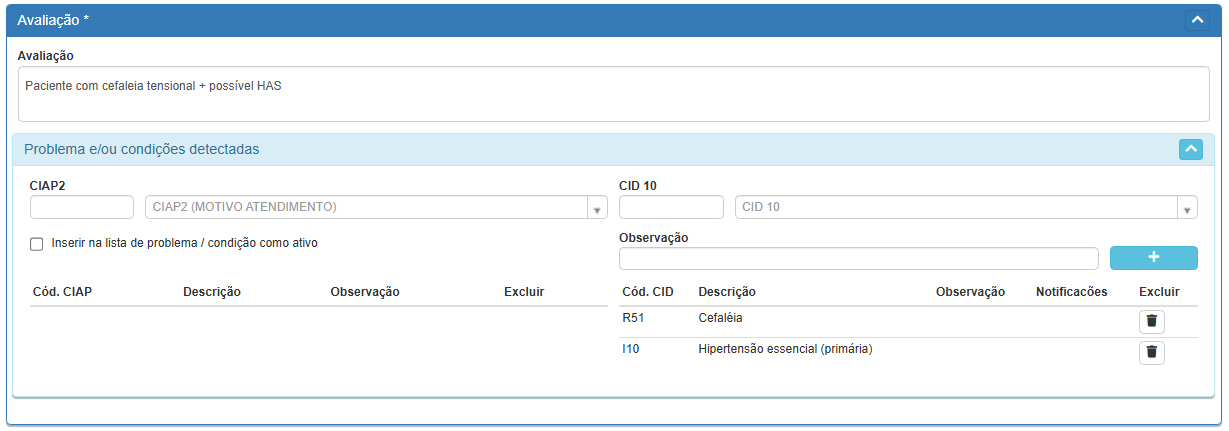Open the I10 code link
The width and height of the screenshot is (1229, 431).
click(630, 349)
